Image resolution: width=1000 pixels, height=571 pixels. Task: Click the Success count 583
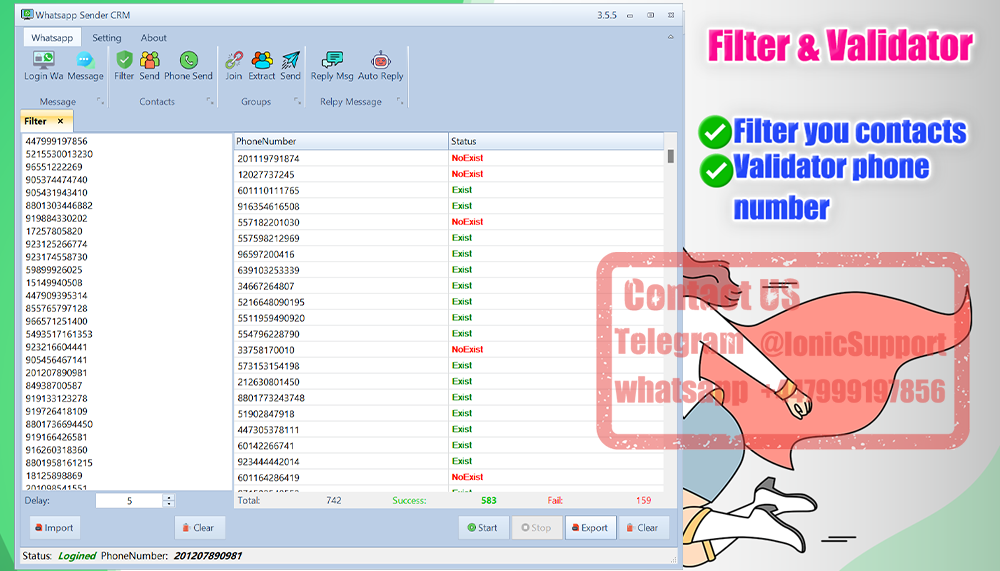[489, 501]
